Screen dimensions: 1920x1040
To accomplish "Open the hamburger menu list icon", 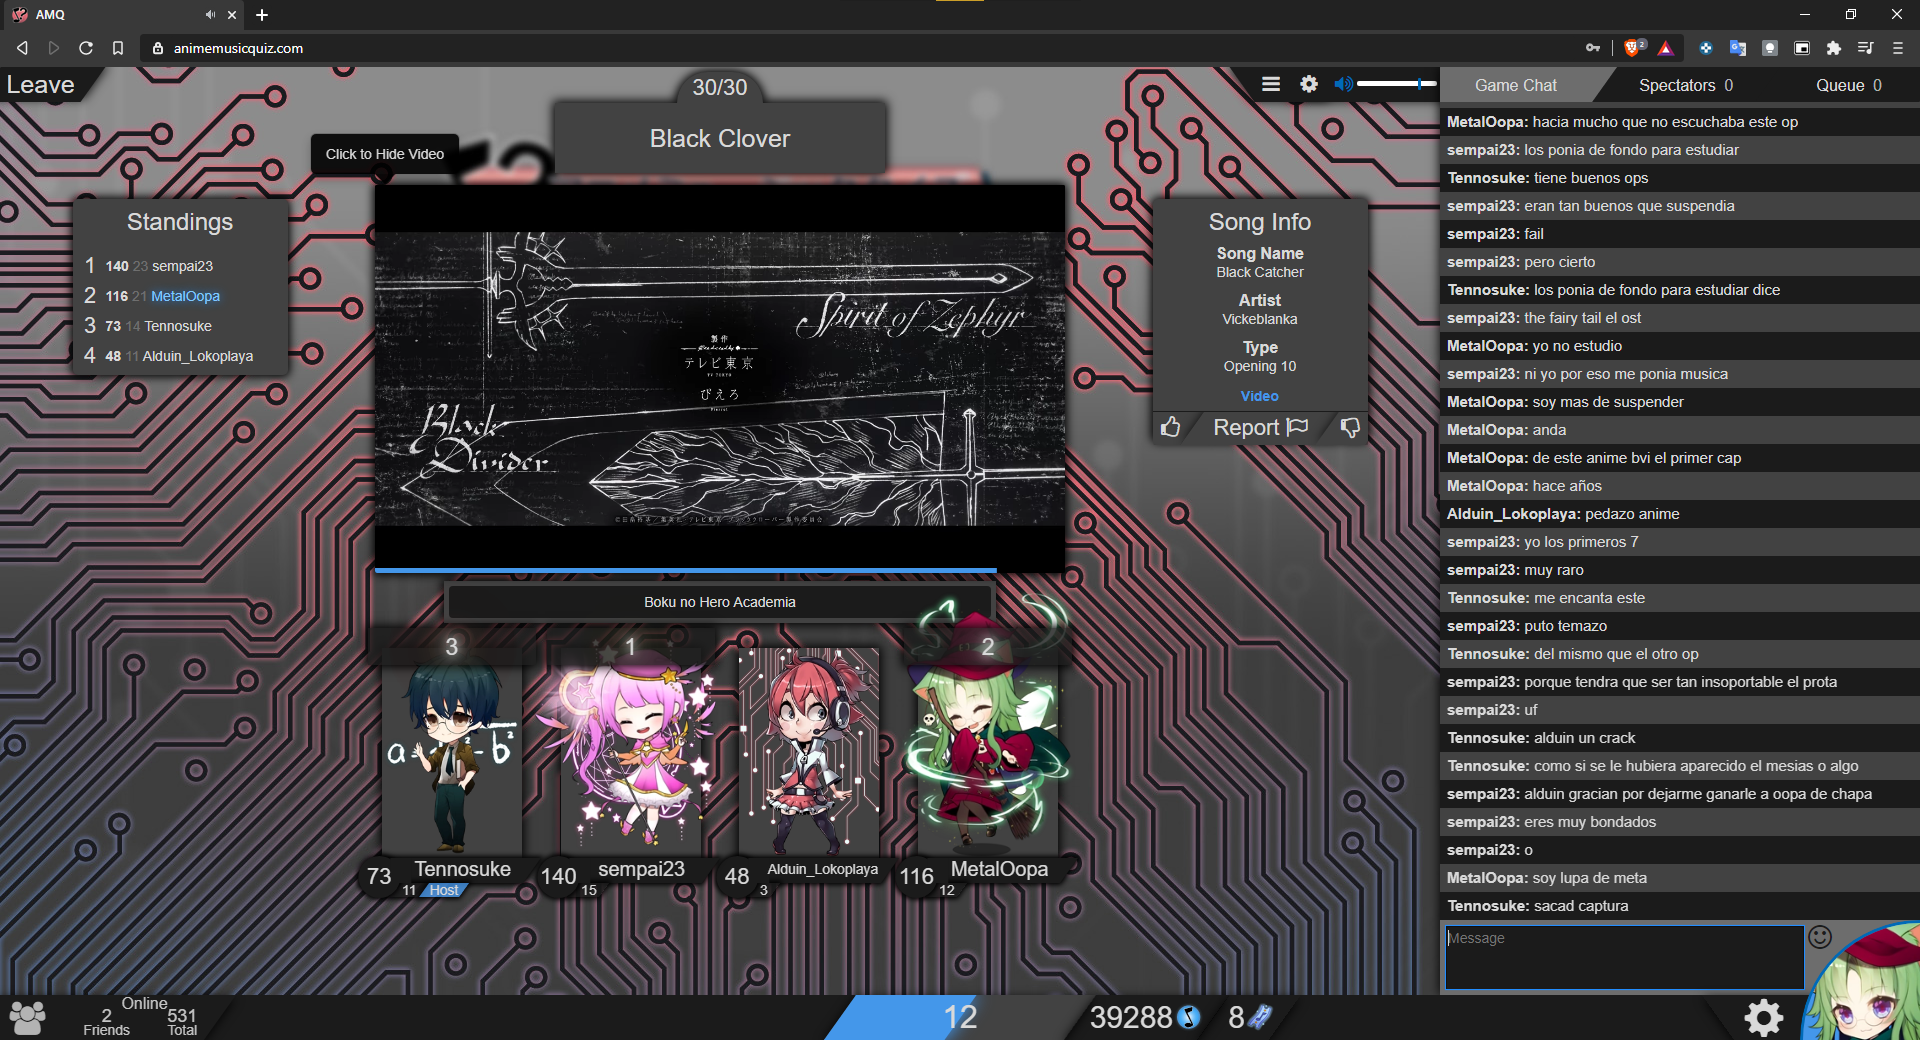I will tap(1271, 85).
